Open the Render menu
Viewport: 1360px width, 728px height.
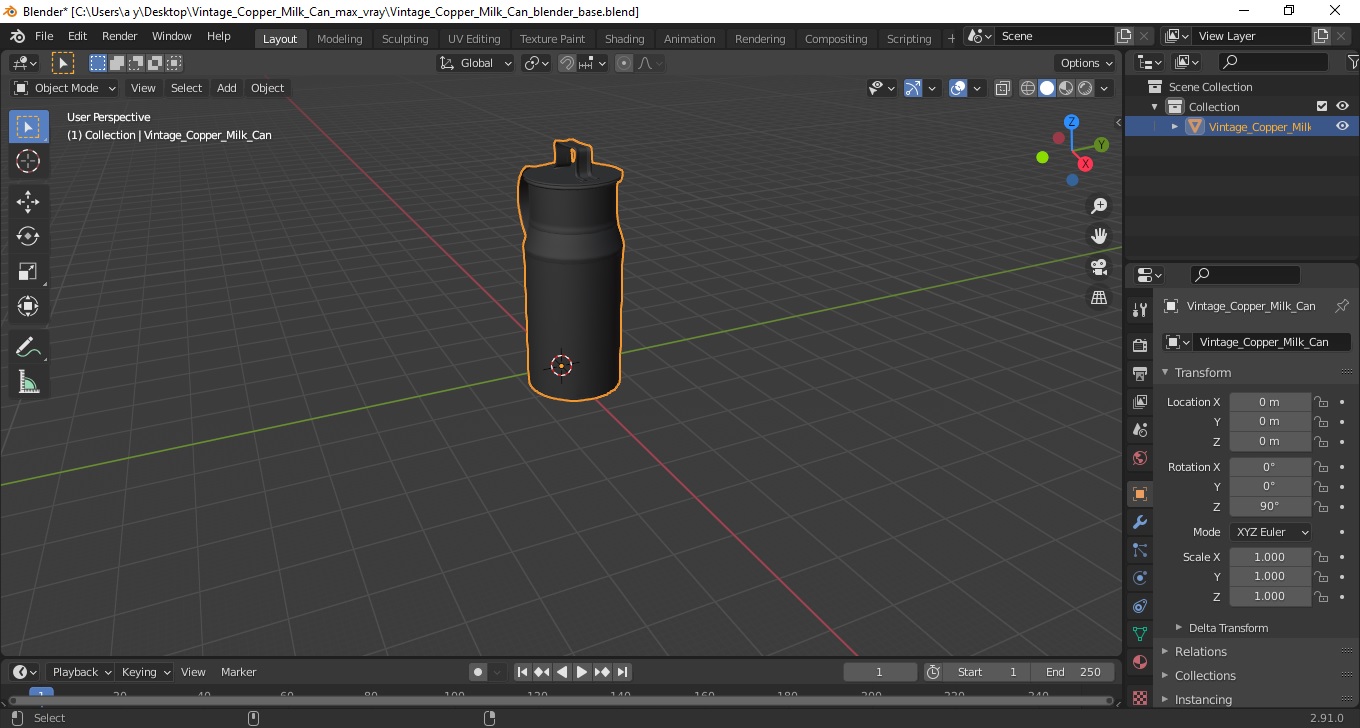(x=119, y=36)
